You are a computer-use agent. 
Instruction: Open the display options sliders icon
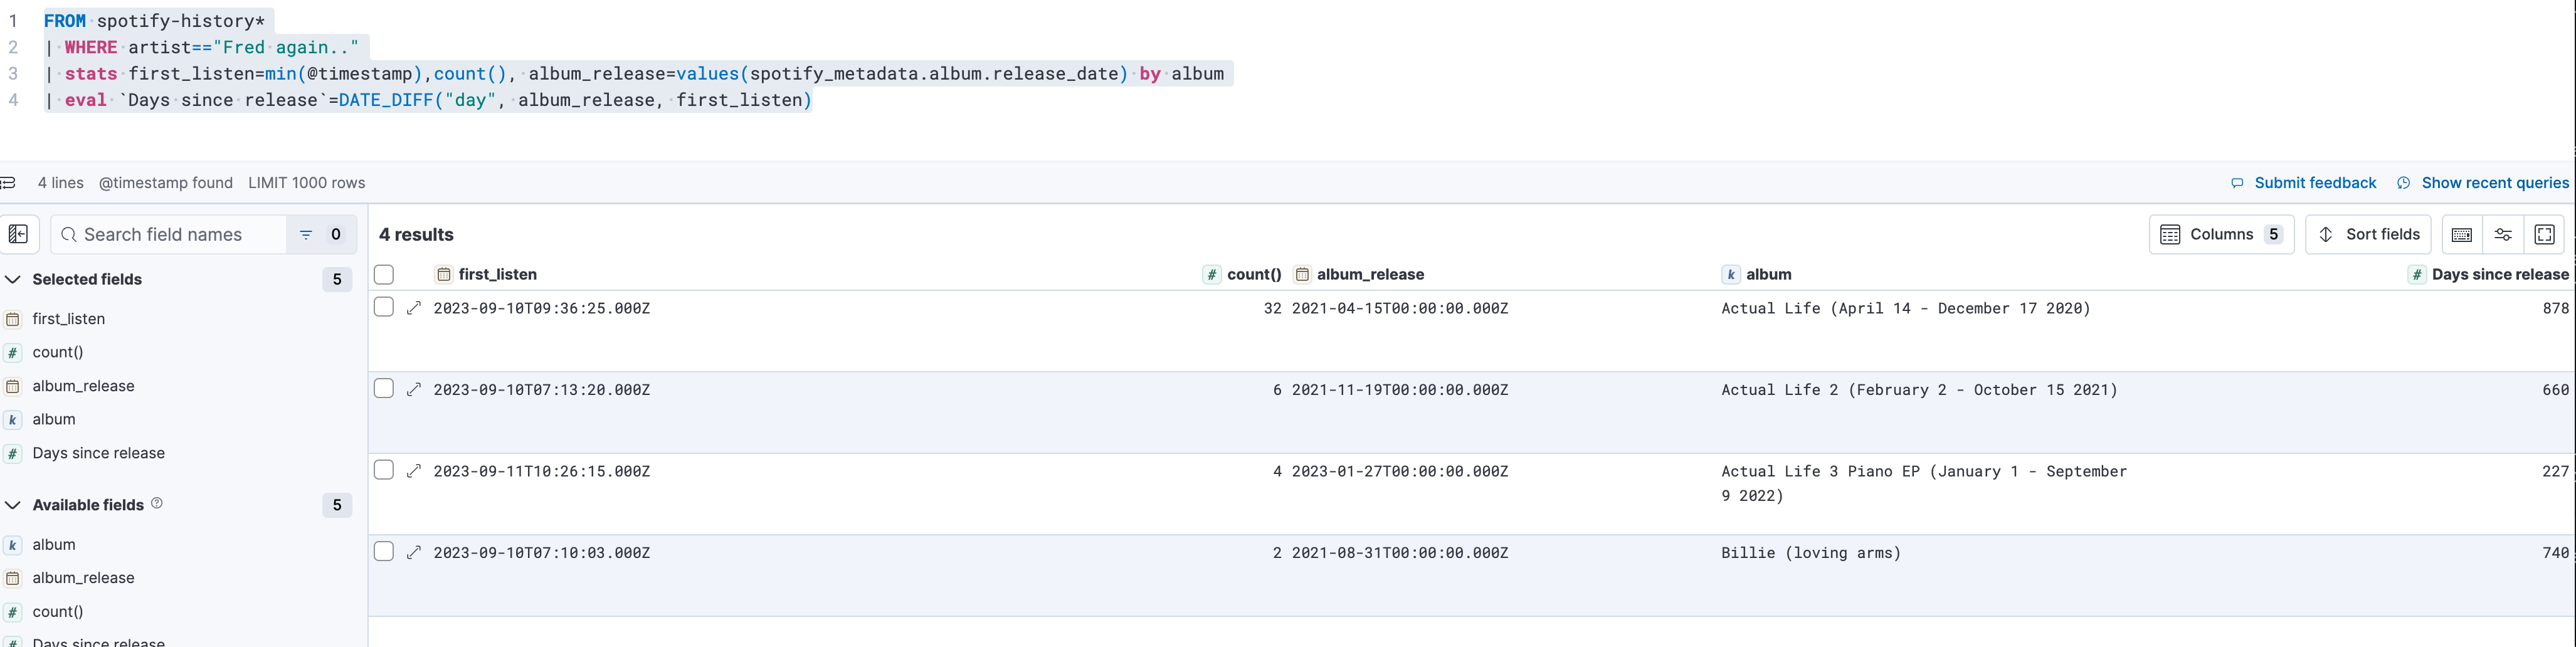pyautogui.click(x=2503, y=235)
